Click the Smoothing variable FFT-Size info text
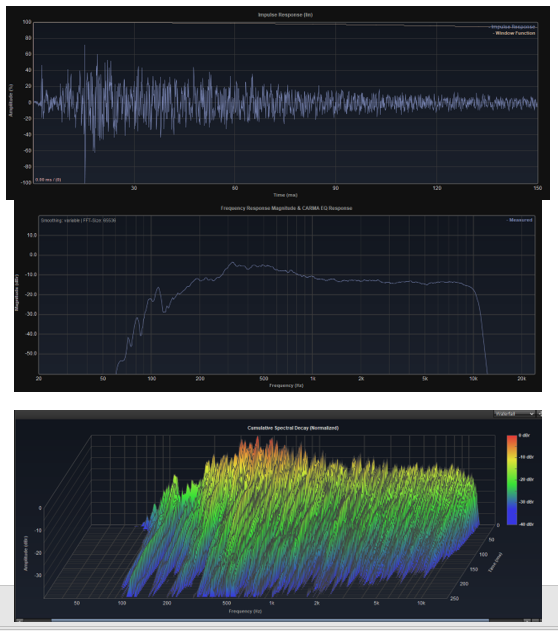 [78, 221]
